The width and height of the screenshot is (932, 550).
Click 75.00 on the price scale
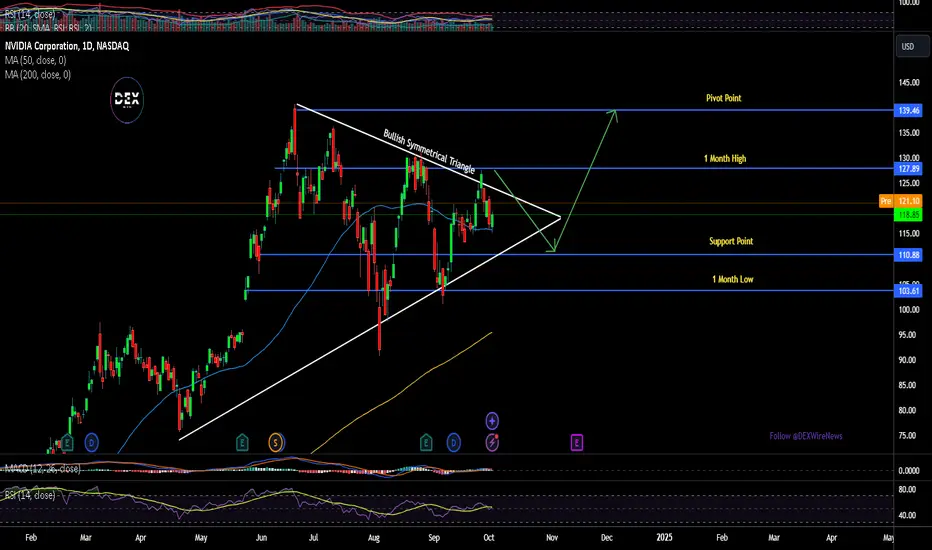[x=909, y=435]
